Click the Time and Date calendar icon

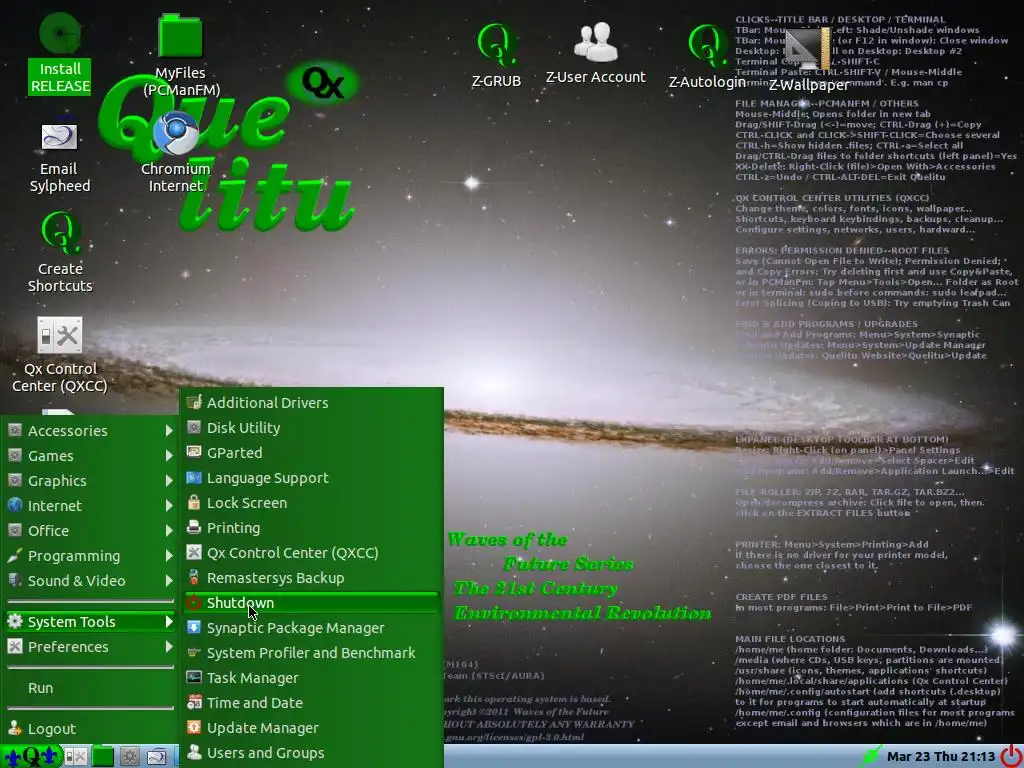(194, 702)
